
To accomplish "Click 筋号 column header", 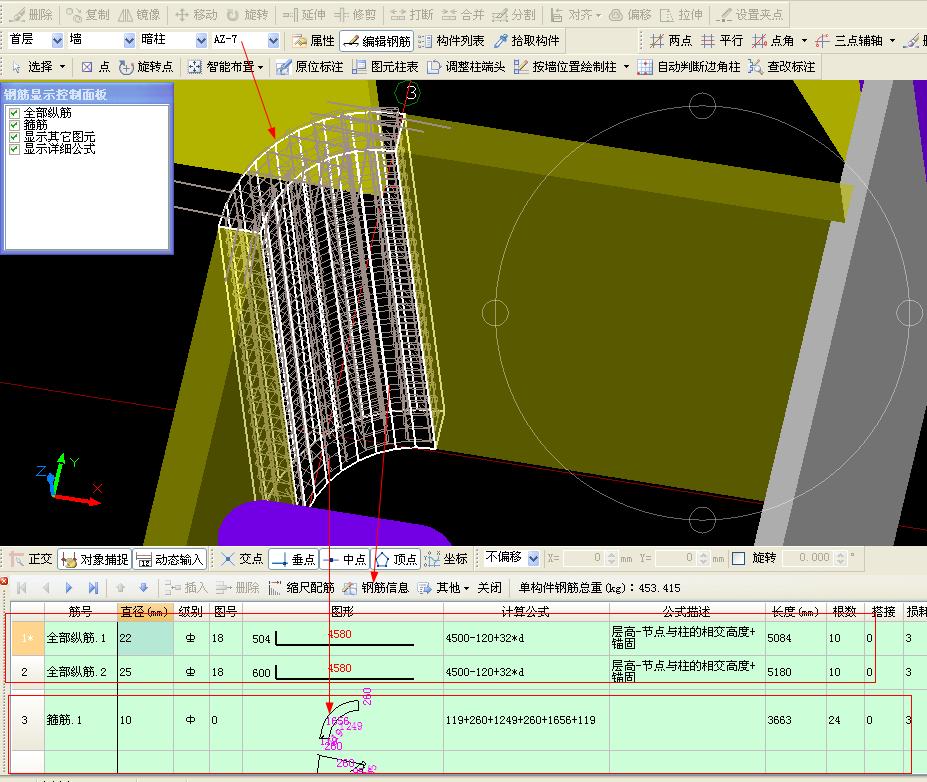I will click(x=80, y=612).
